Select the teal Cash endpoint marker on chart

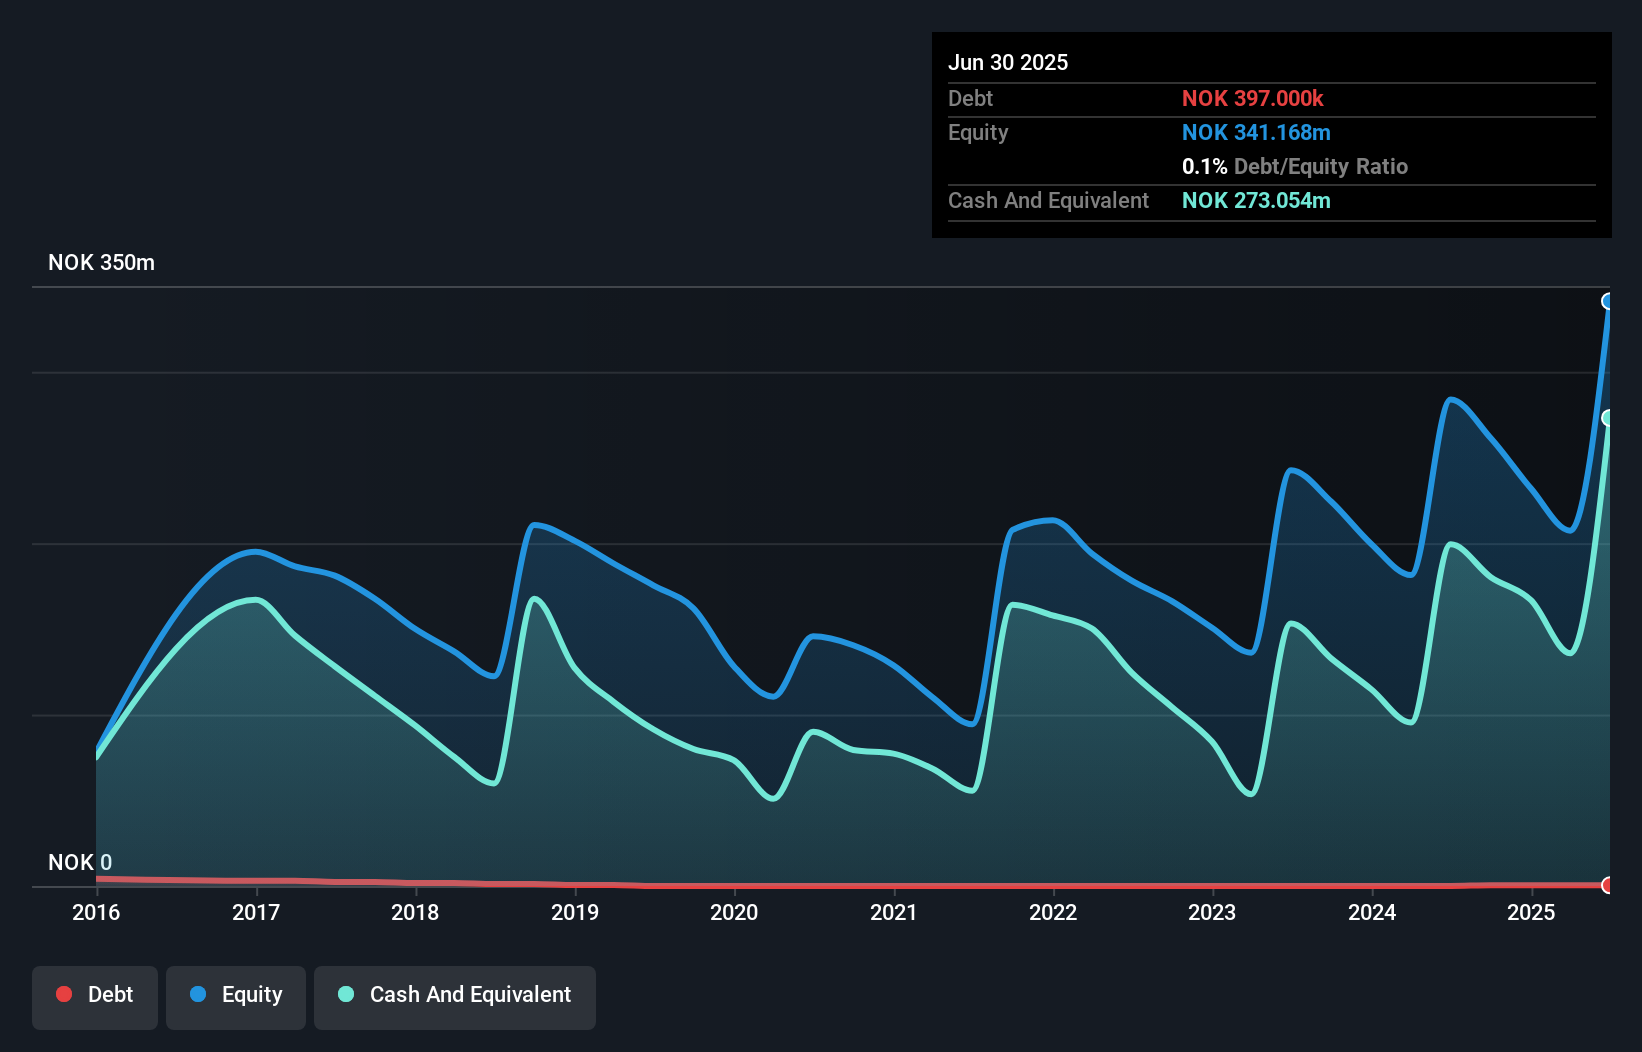(x=1608, y=418)
